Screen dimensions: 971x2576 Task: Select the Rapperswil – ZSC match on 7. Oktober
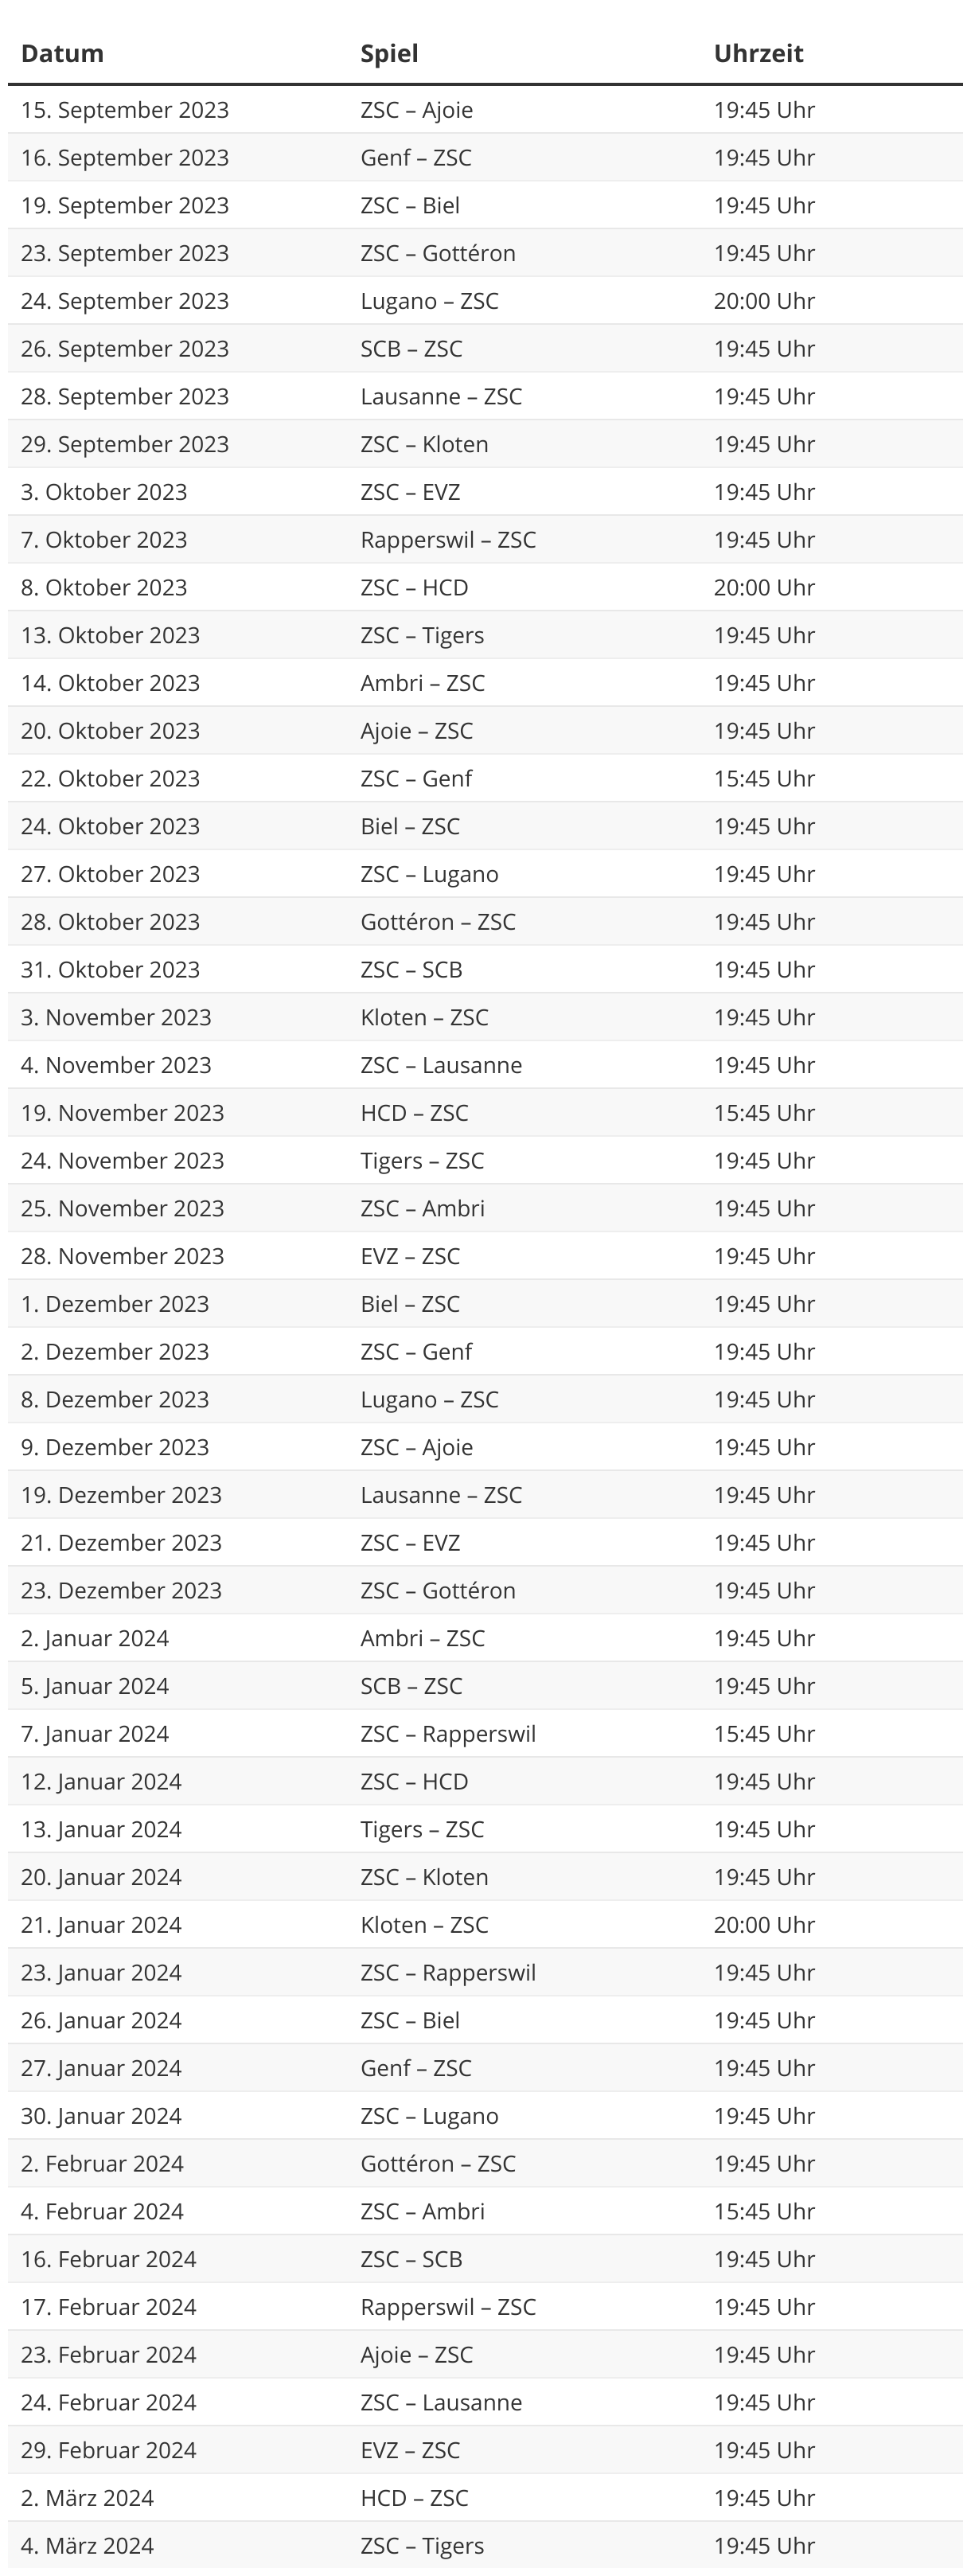448,540
